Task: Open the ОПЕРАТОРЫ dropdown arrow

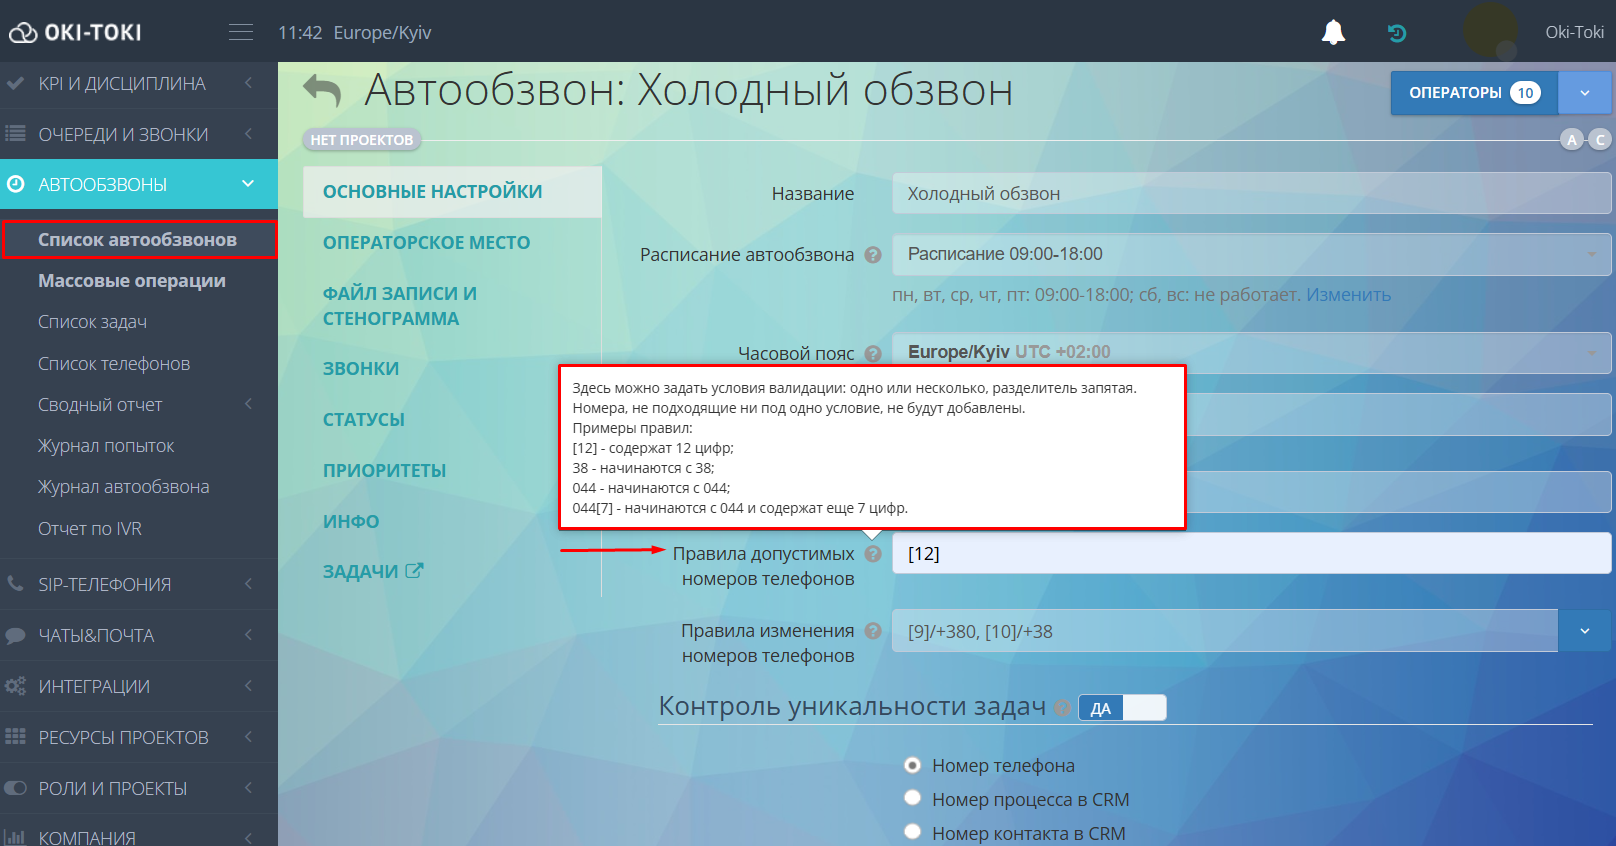Action: pyautogui.click(x=1585, y=93)
